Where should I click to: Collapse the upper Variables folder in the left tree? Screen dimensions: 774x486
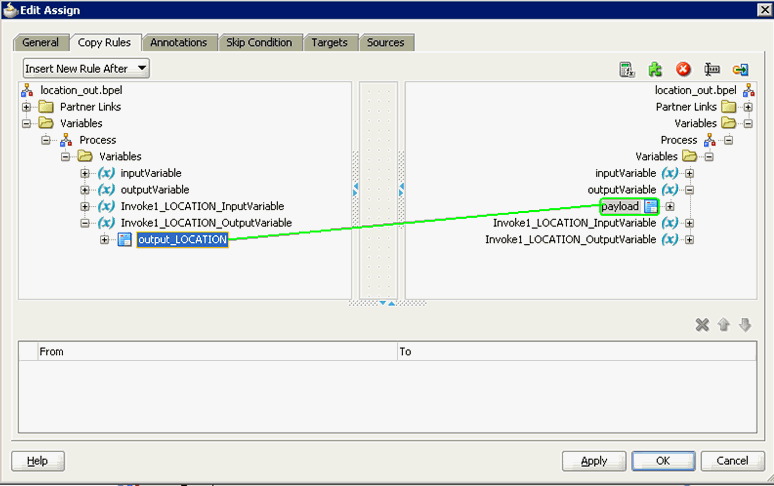click(27, 123)
